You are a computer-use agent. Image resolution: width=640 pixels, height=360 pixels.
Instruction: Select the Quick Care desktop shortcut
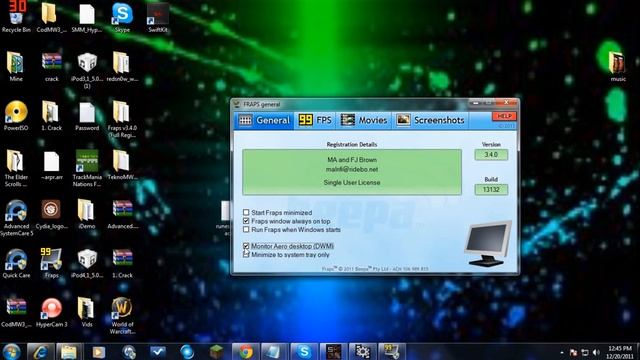point(16,263)
